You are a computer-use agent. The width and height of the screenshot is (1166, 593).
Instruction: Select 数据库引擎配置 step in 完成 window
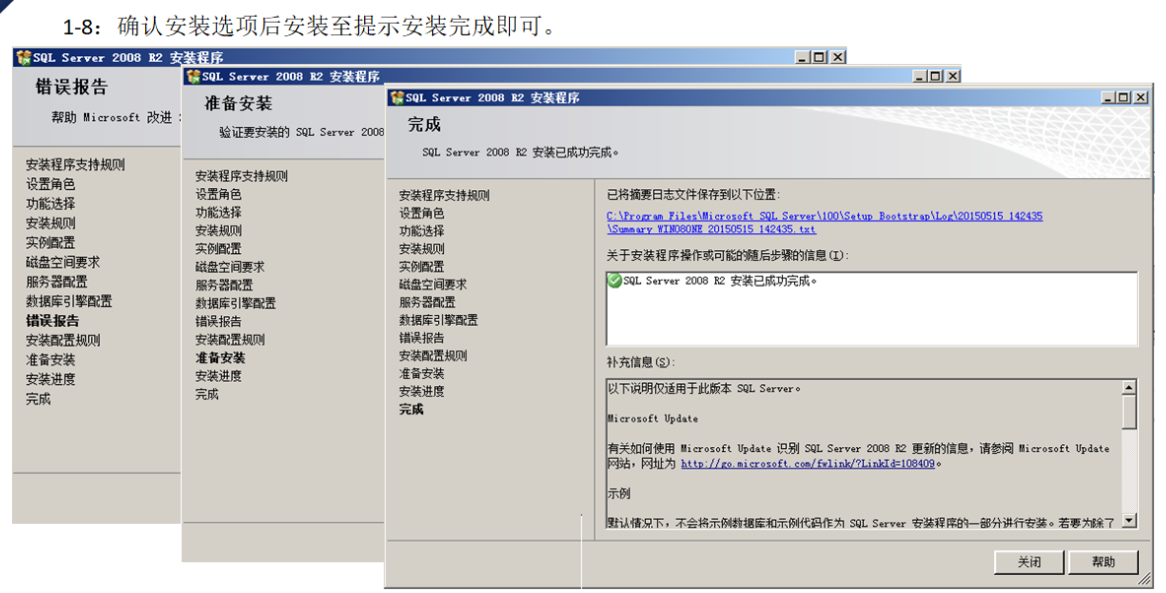click(x=439, y=320)
